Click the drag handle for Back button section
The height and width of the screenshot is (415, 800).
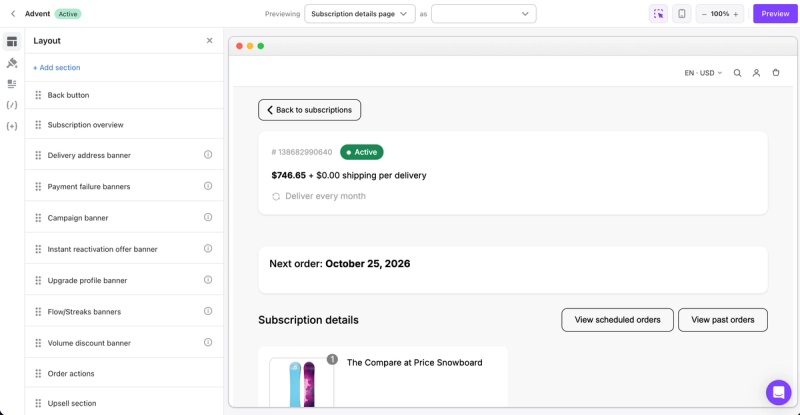(38, 95)
